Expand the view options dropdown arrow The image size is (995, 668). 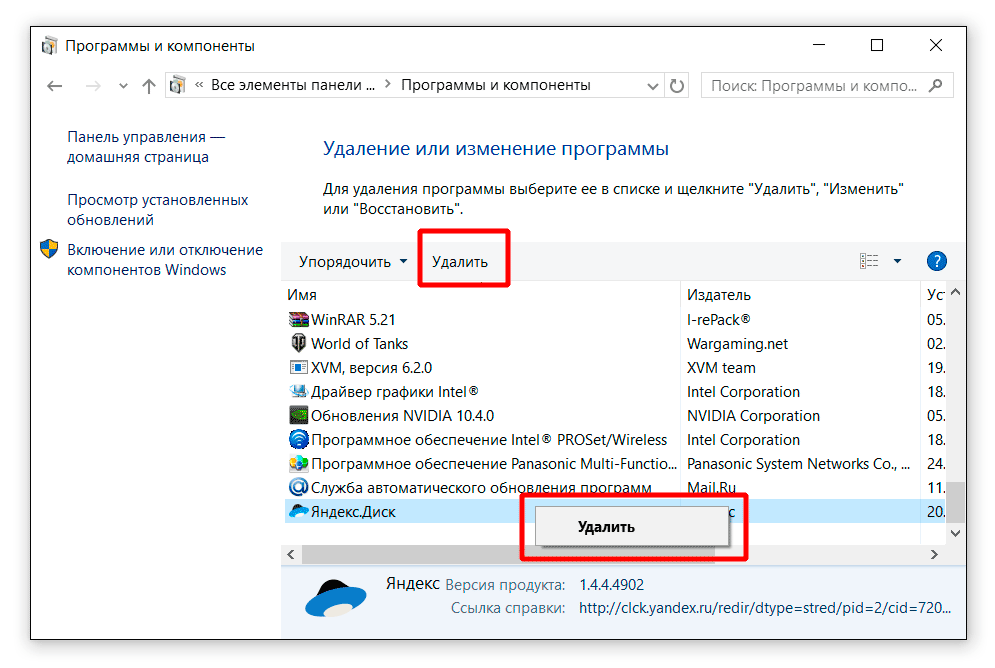click(x=897, y=262)
